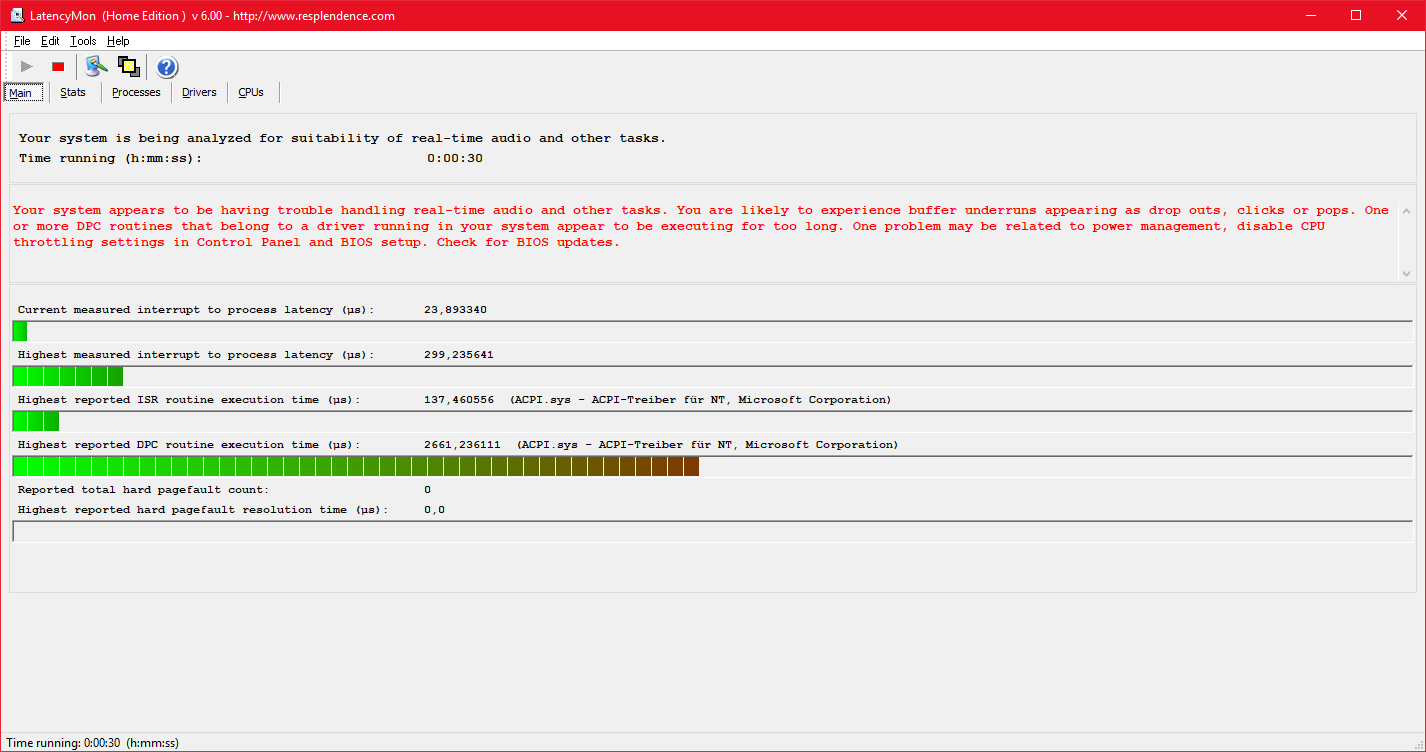
Task: Click the current latency value 23,893340
Action: [455, 310]
